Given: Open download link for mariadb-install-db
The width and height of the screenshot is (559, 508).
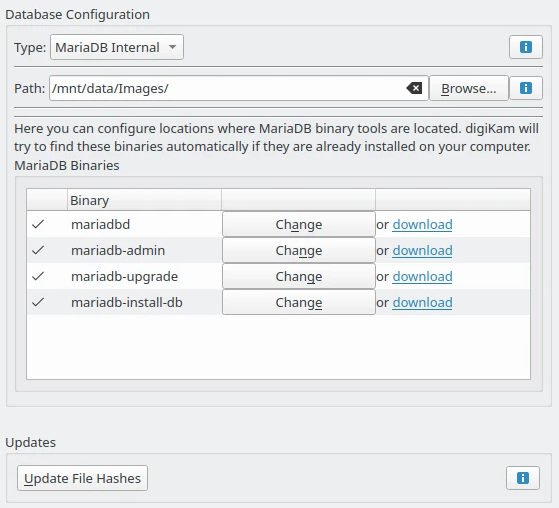Looking at the screenshot, I should [x=422, y=303].
